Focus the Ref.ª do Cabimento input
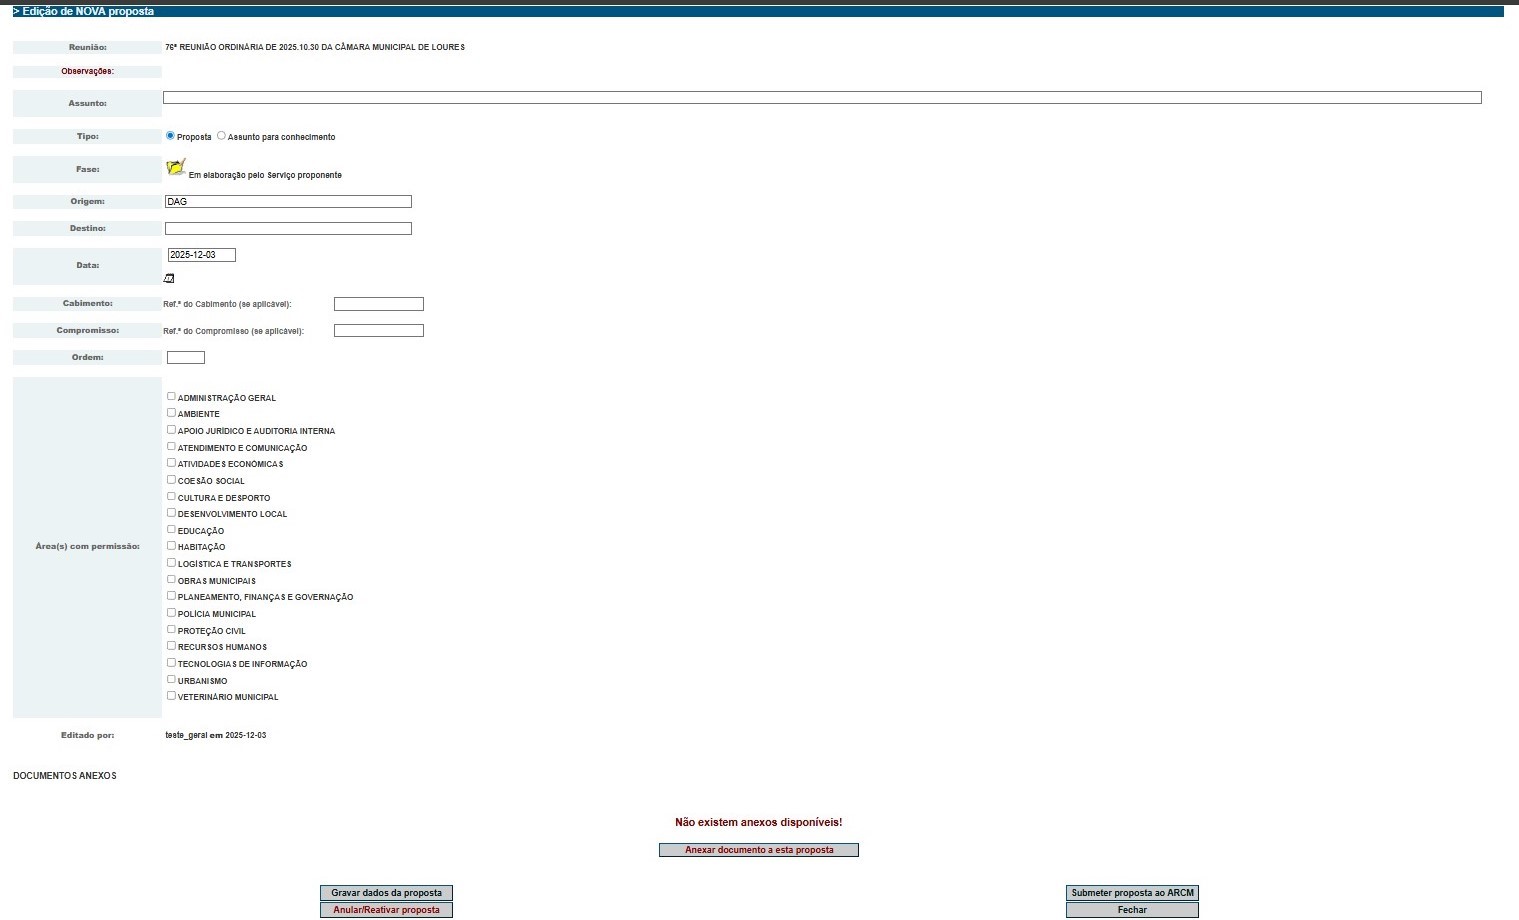Screen dimensions: 1519x920 [378, 304]
